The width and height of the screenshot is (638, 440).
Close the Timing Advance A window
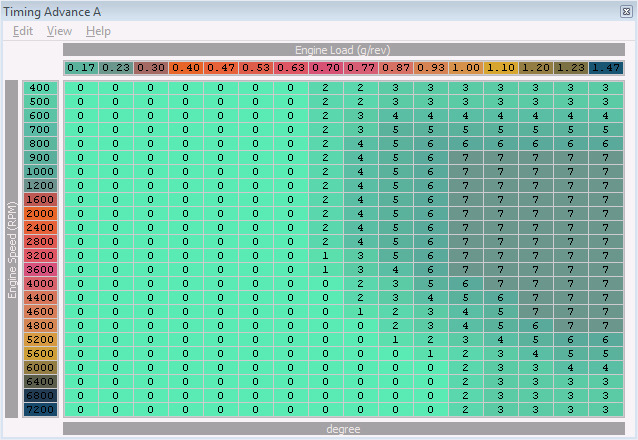click(626, 11)
